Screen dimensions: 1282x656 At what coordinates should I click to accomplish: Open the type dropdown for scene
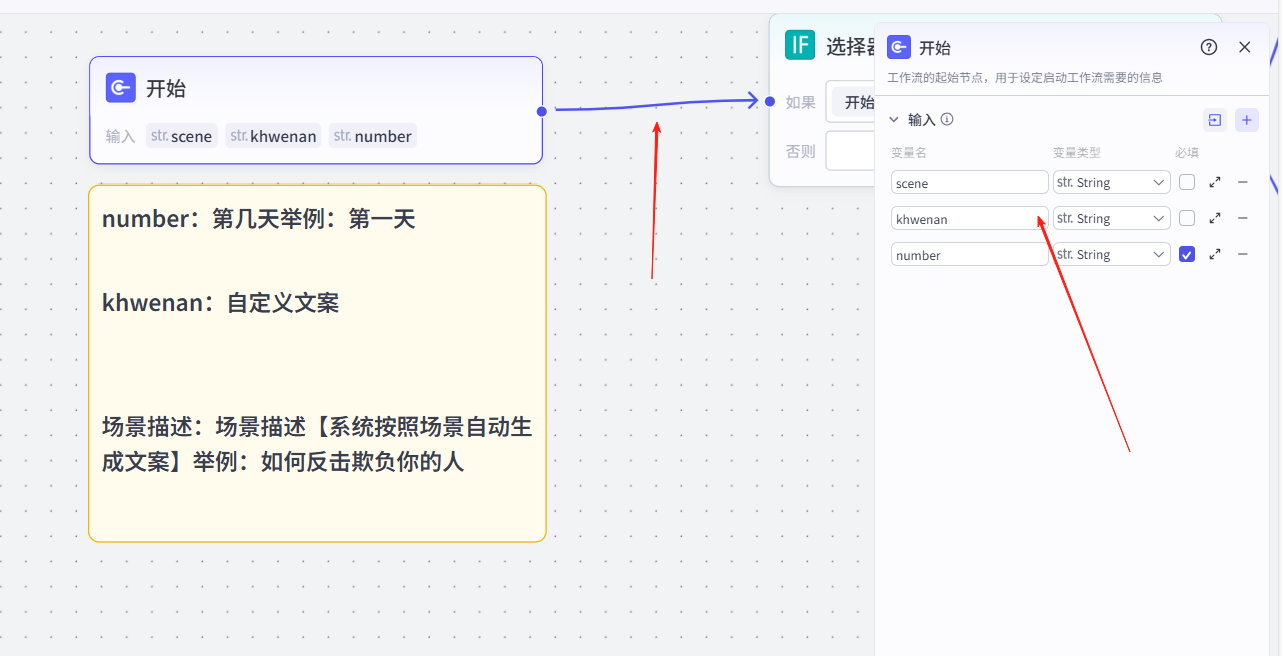click(x=1111, y=182)
